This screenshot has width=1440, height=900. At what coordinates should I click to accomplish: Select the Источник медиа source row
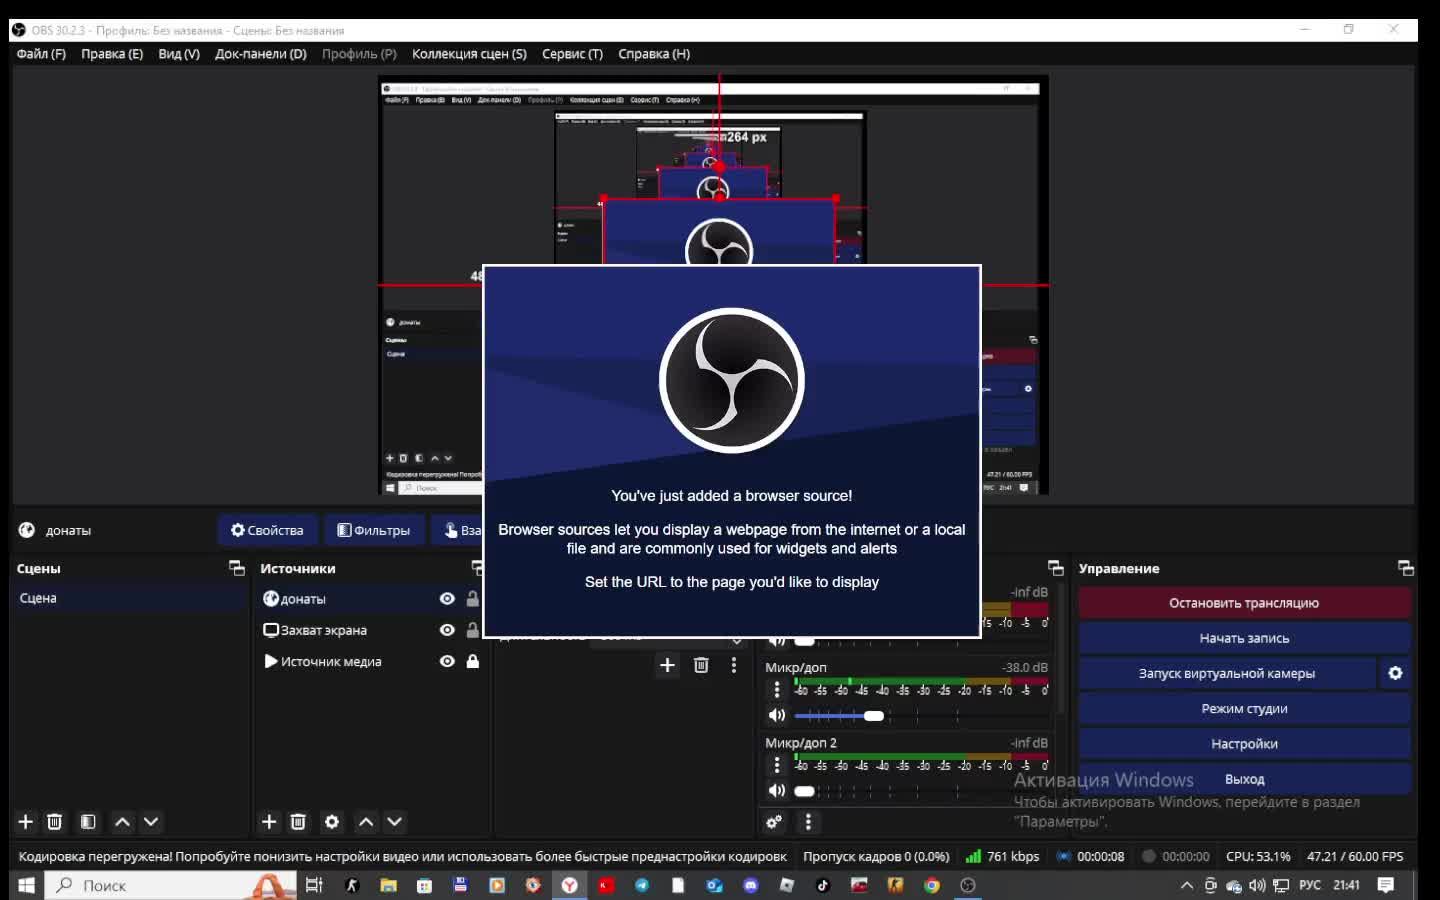(370, 661)
